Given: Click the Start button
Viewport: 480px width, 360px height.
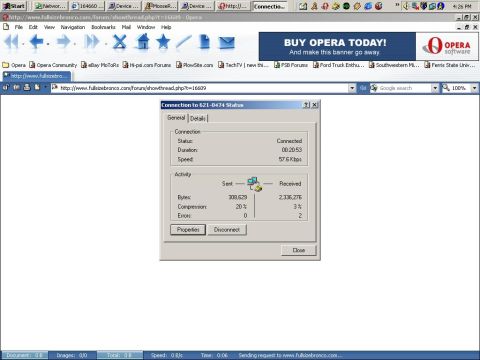Looking at the screenshot, I should point(15,6).
